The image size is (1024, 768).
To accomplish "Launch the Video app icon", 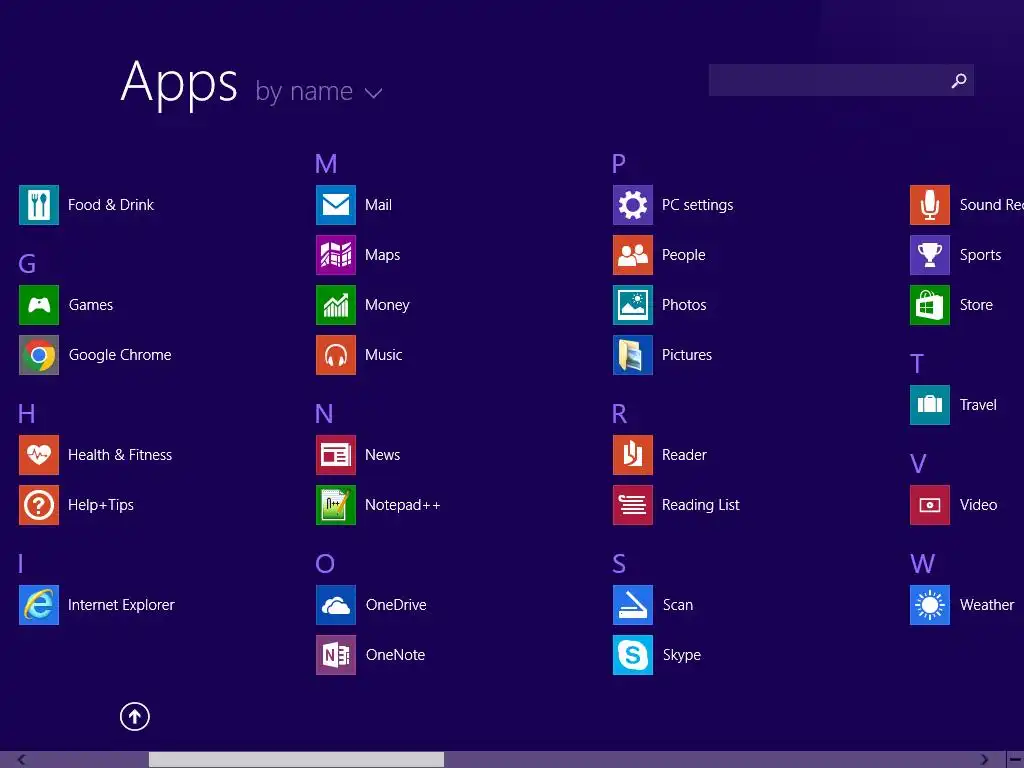I will click(x=929, y=505).
